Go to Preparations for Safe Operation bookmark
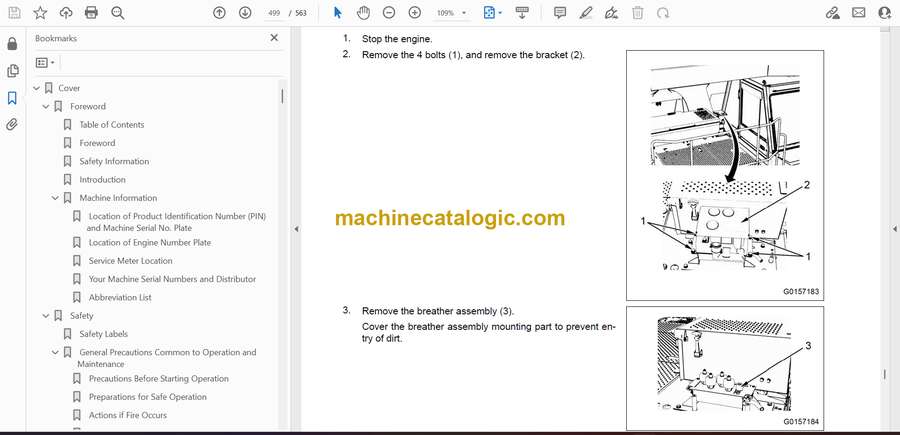The height and width of the screenshot is (435, 900). coord(148,397)
